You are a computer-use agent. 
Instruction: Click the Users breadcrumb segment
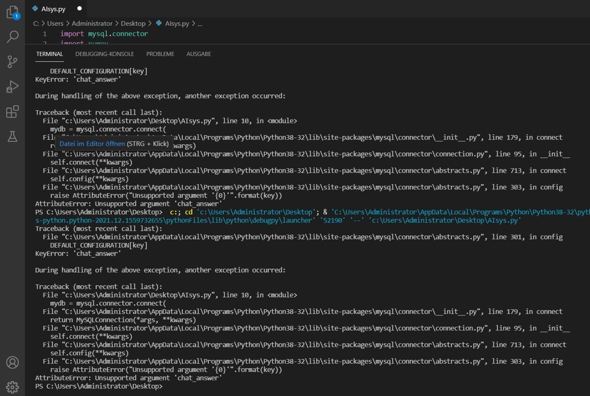pyautogui.click(x=55, y=23)
